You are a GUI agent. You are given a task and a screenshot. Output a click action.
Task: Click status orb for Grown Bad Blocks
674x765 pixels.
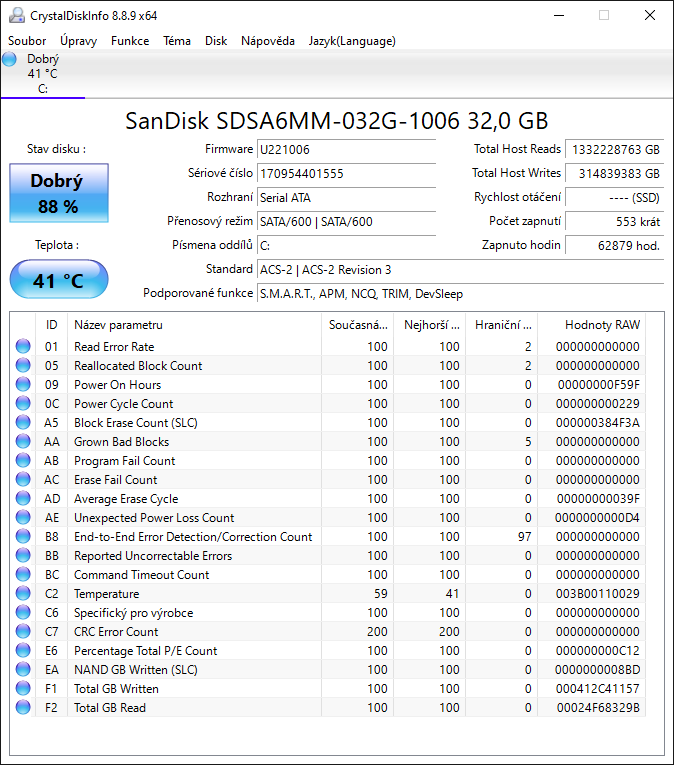pyautogui.click(x=23, y=442)
